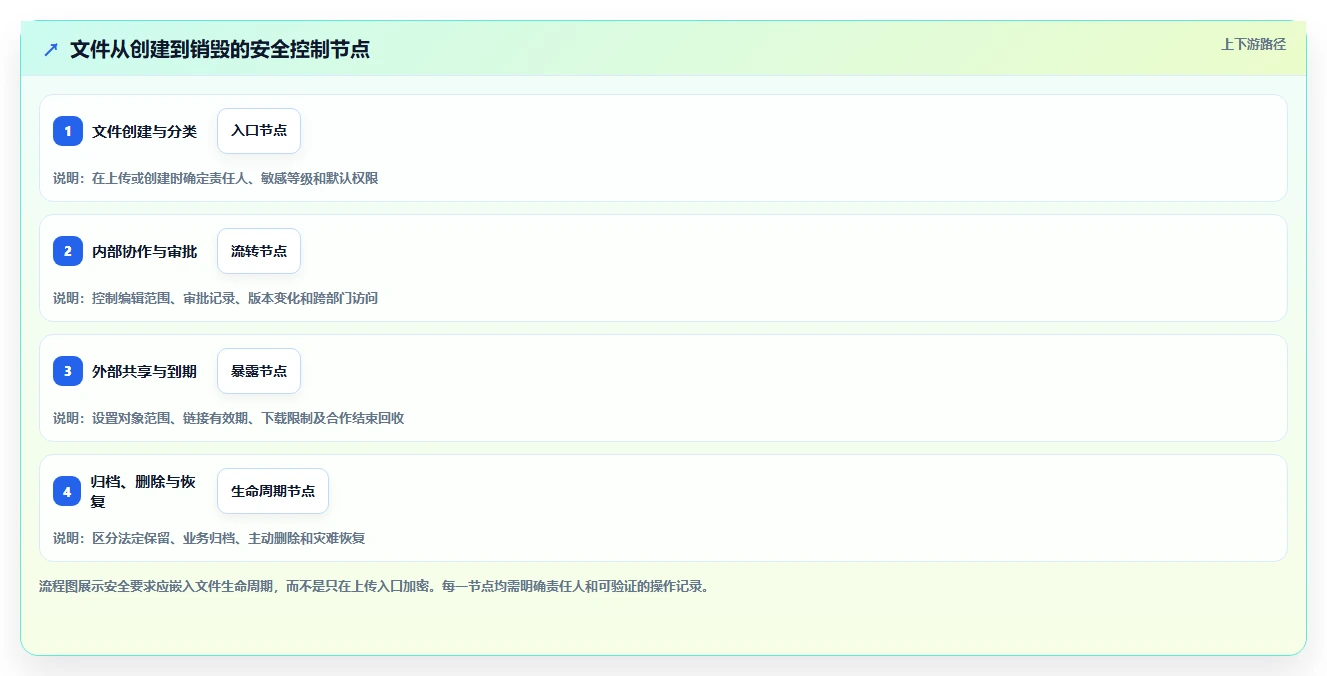Click the footer note starting 流程图展示安全要求
The height and width of the screenshot is (676, 1327).
coord(374,586)
